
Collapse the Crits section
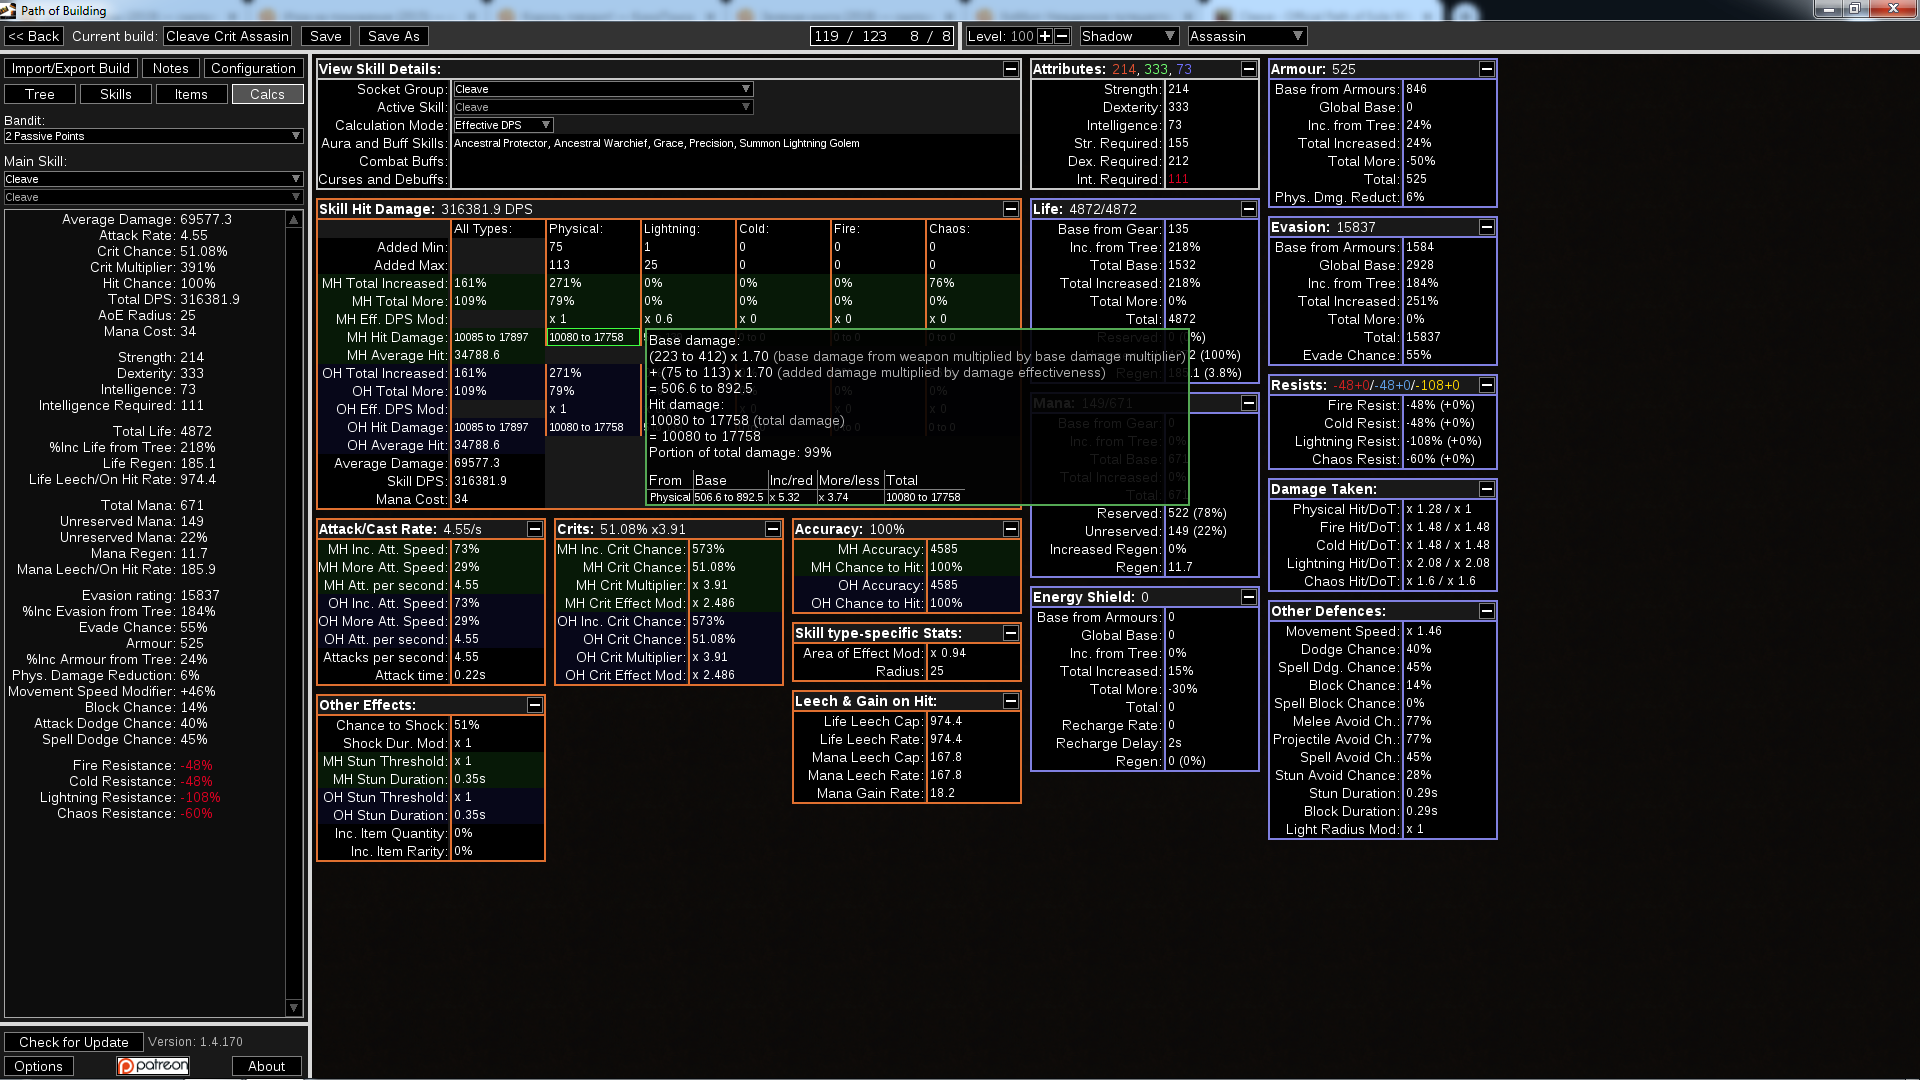[x=772, y=529]
